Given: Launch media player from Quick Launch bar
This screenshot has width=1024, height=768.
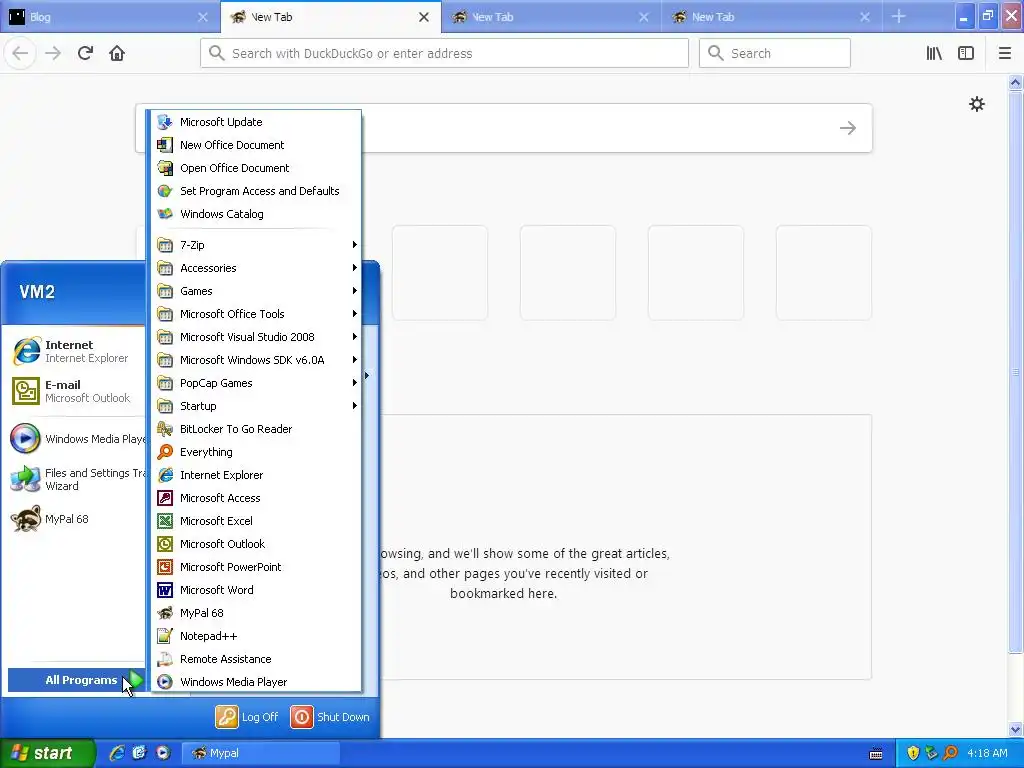Looking at the screenshot, I should tap(163, 753).
